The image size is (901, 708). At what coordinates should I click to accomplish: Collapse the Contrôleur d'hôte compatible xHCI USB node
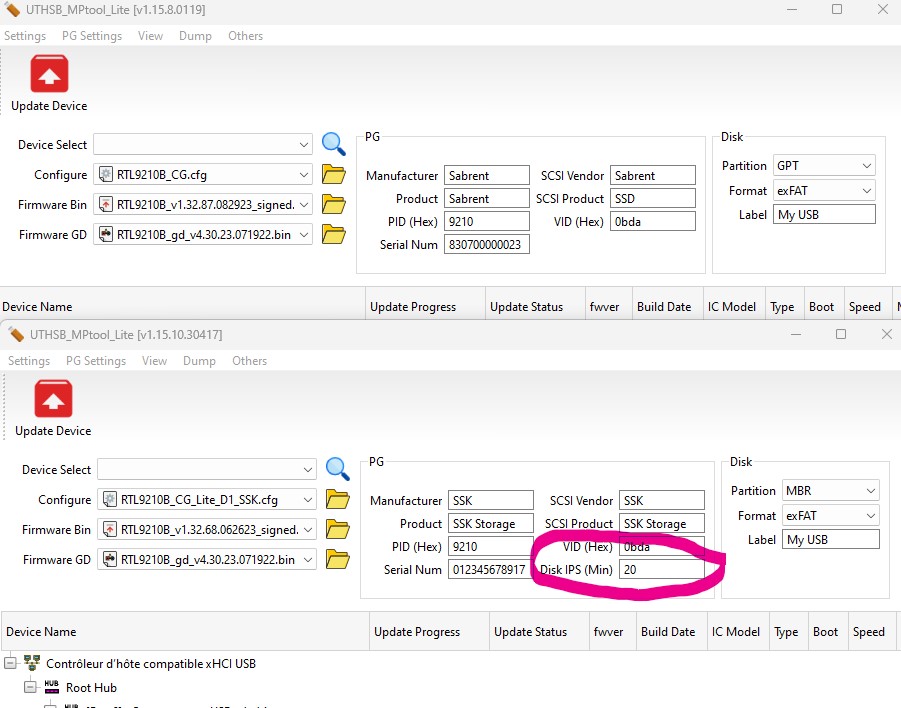click(x=11, y=663)
